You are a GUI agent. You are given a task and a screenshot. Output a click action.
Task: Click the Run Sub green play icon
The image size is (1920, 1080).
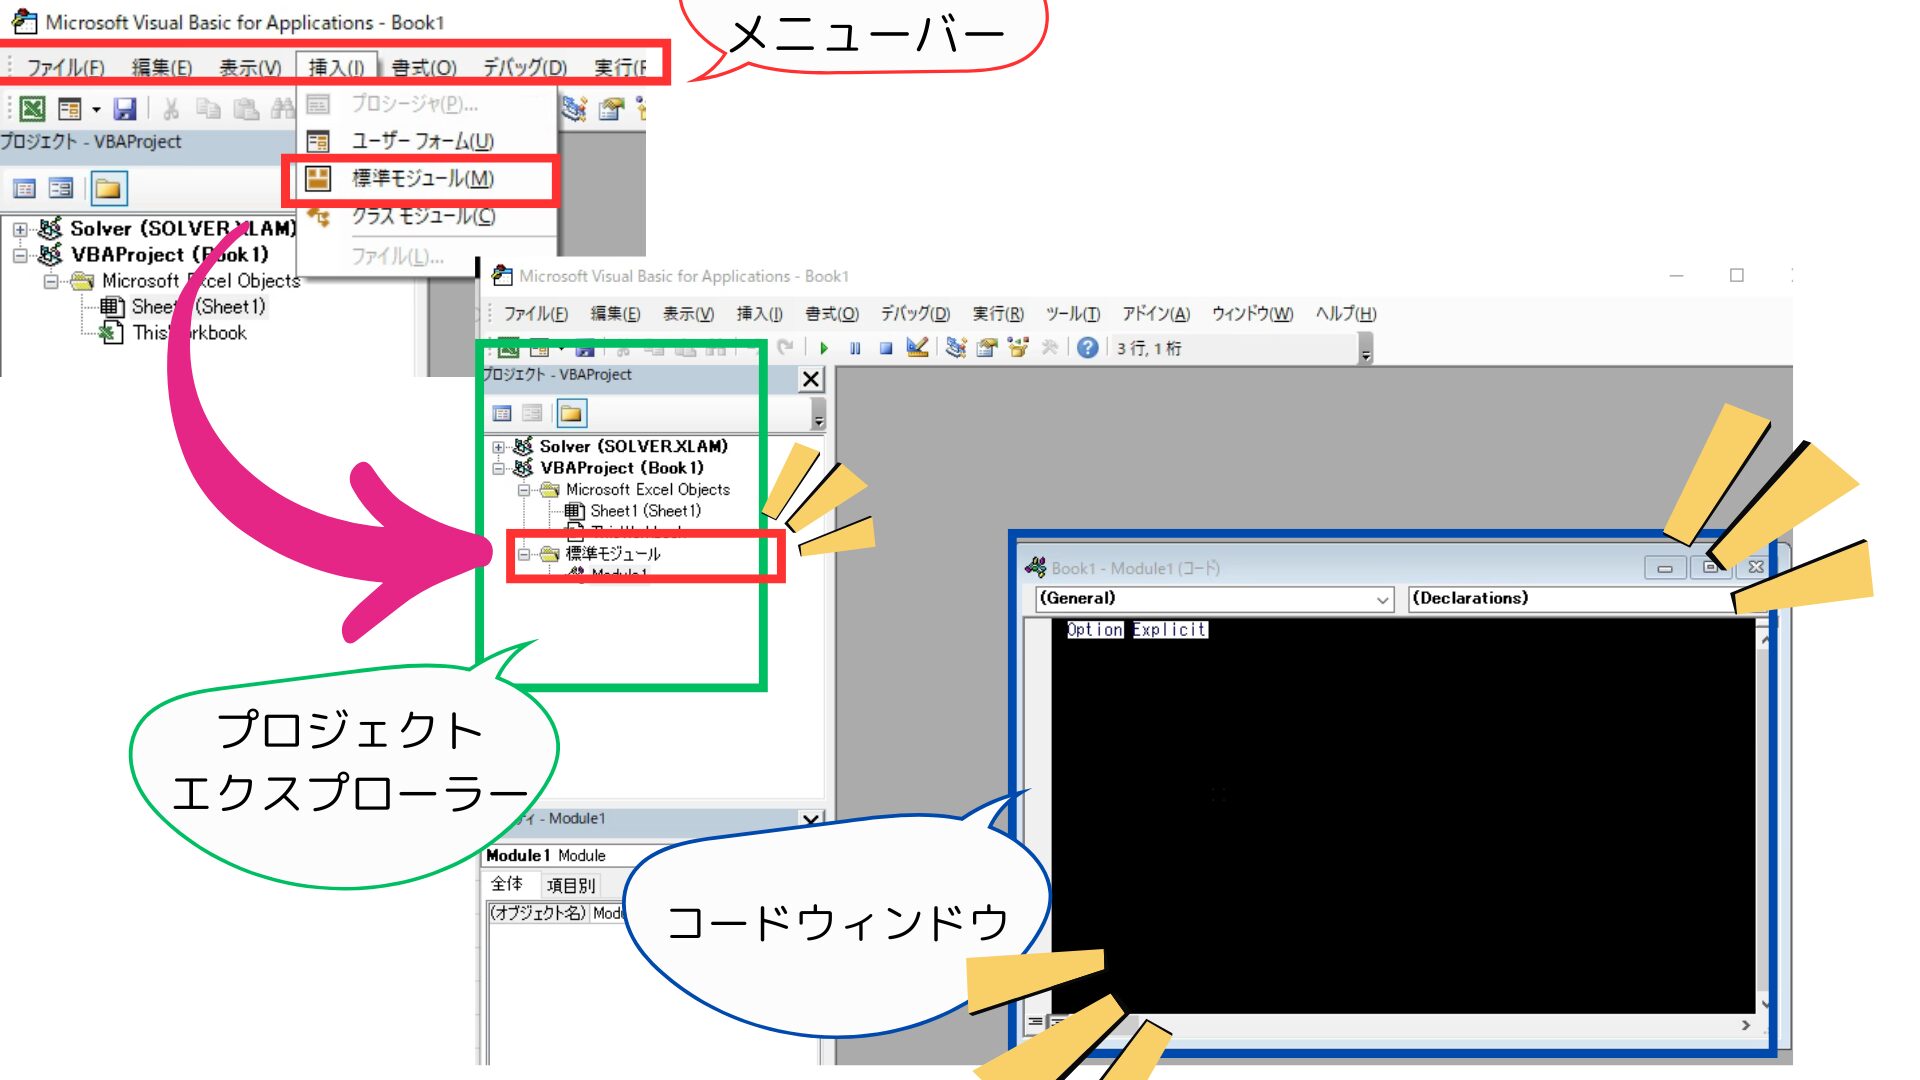824,348
